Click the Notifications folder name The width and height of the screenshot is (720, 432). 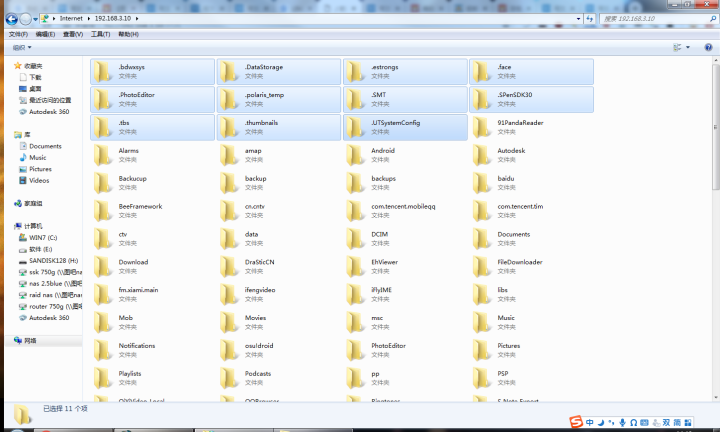coord(137,346)
